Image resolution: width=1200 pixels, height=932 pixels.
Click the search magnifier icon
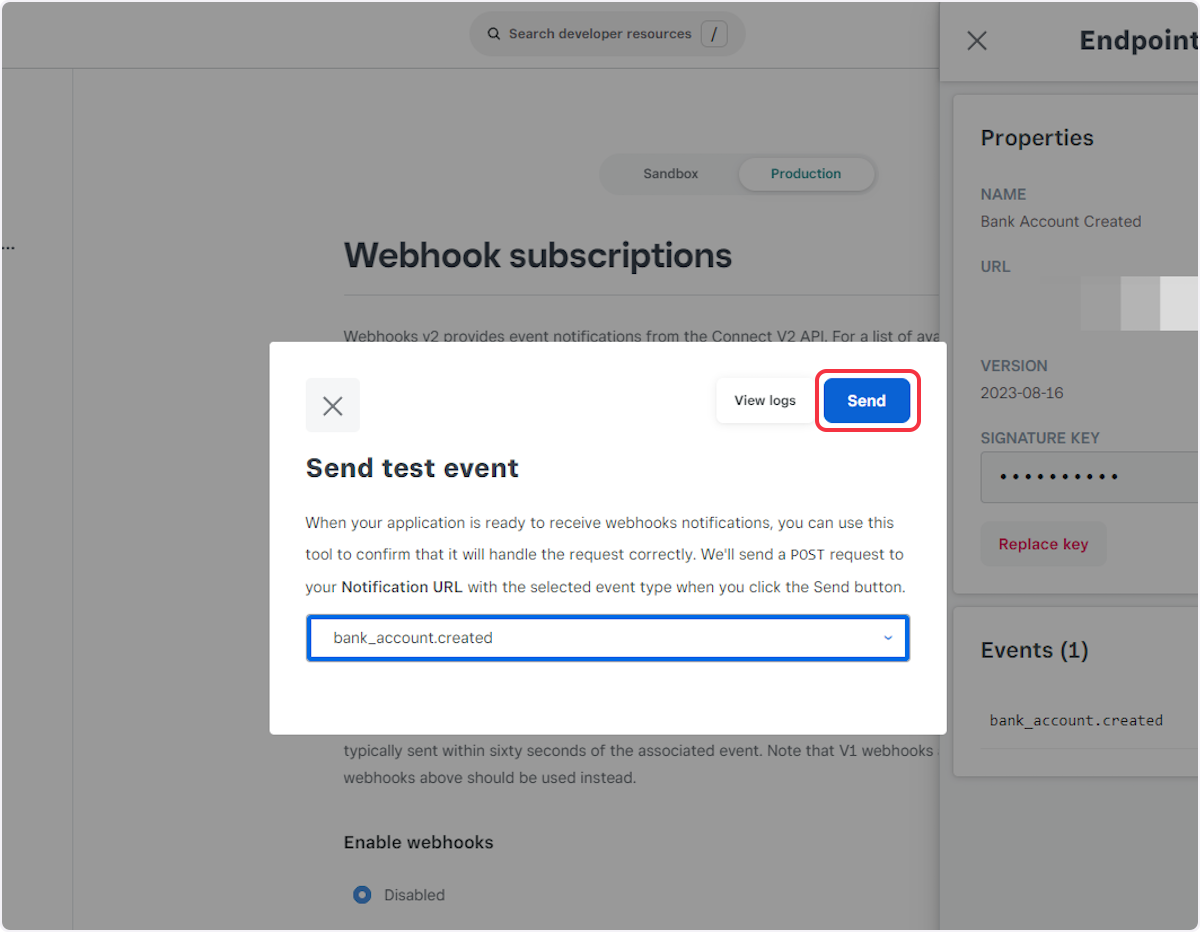493,33
